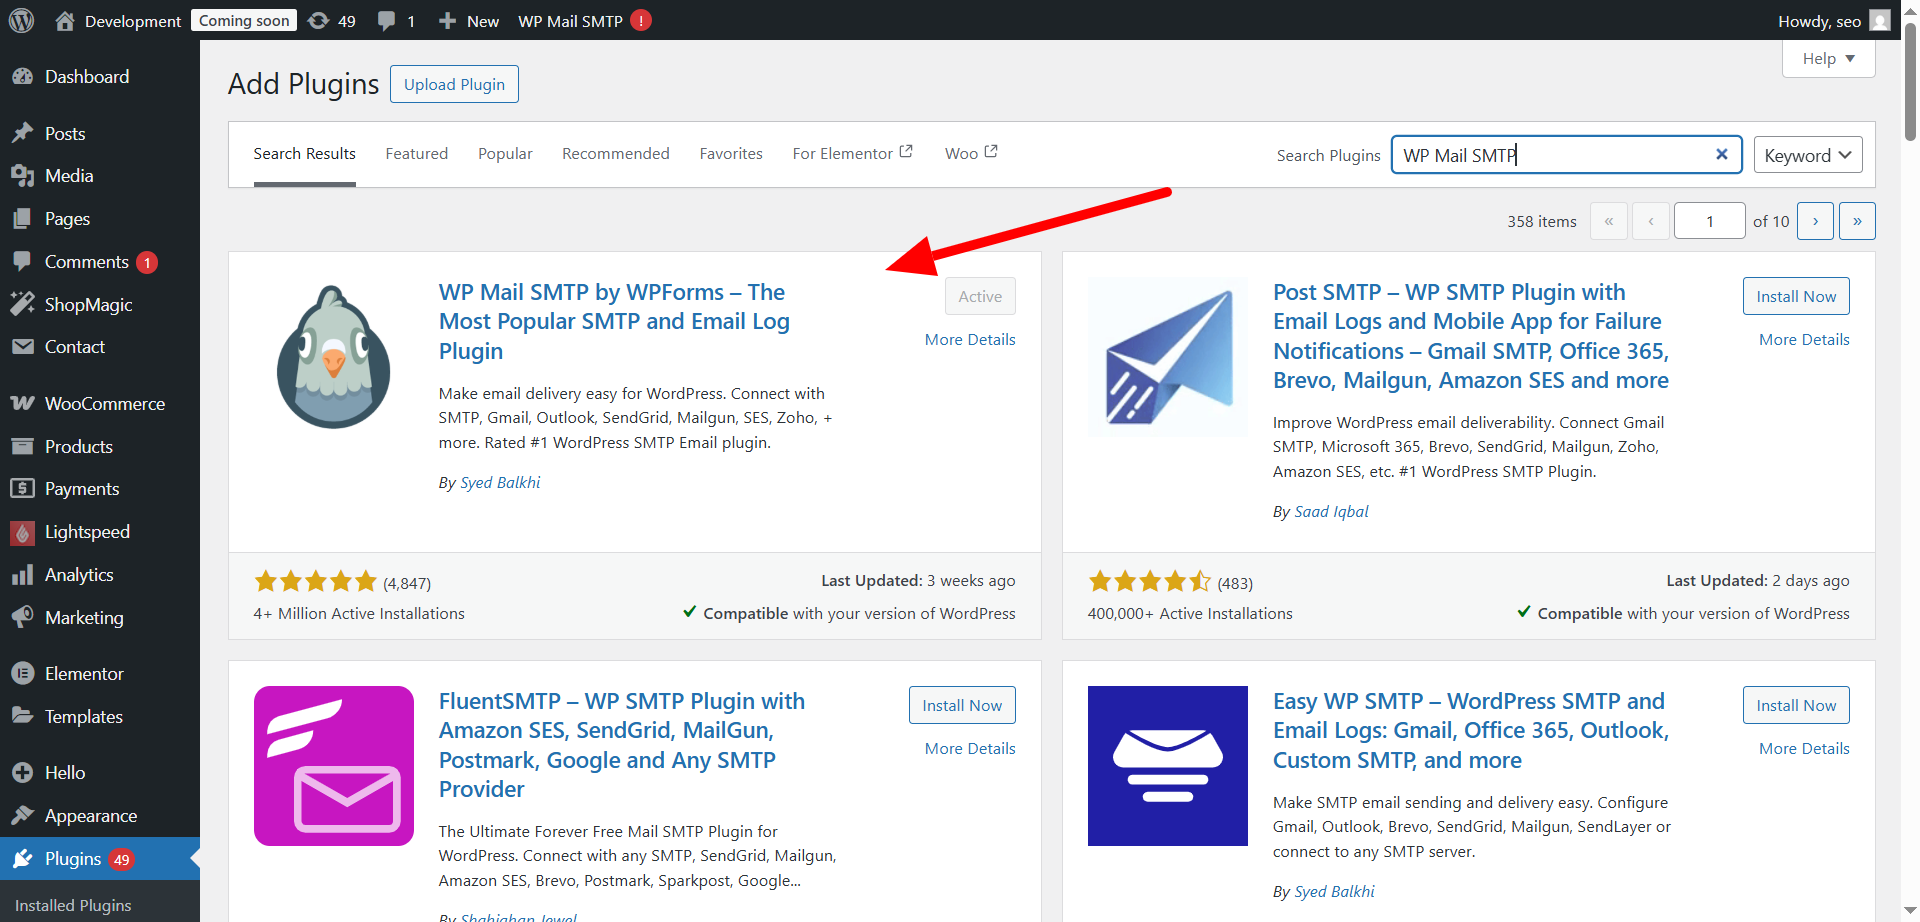Open Pages sidebar icon
This screenshot has height=922, width=1920.
[23, 219]
